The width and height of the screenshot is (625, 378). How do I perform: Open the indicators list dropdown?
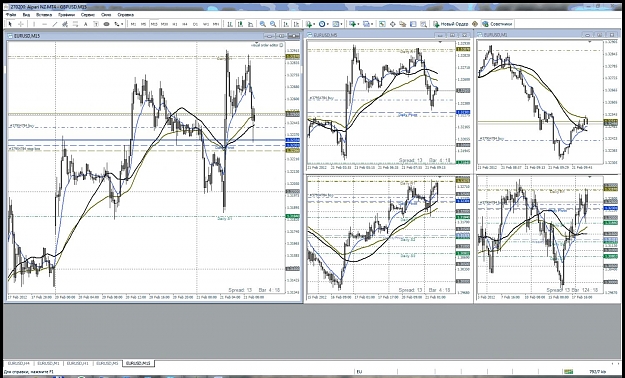pos(310,24)
